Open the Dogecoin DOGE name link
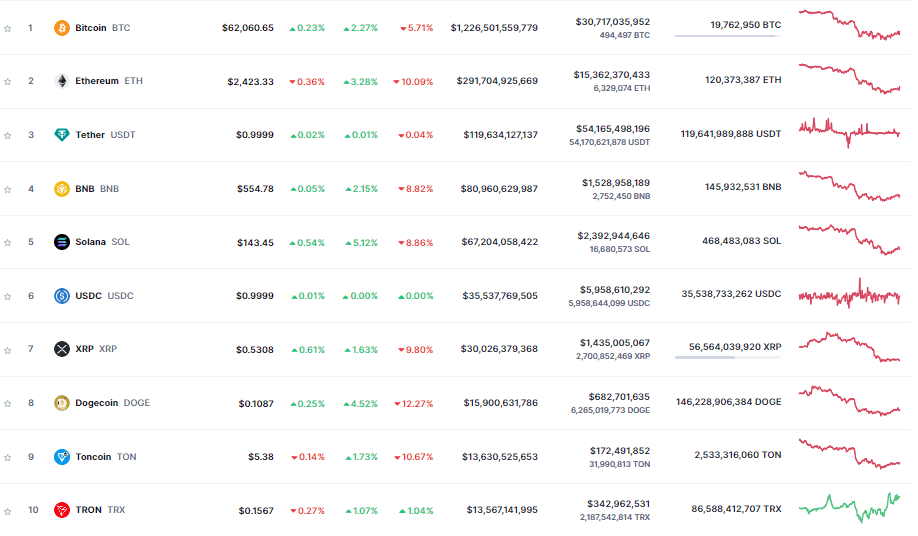918x536 pixels. 112,403
